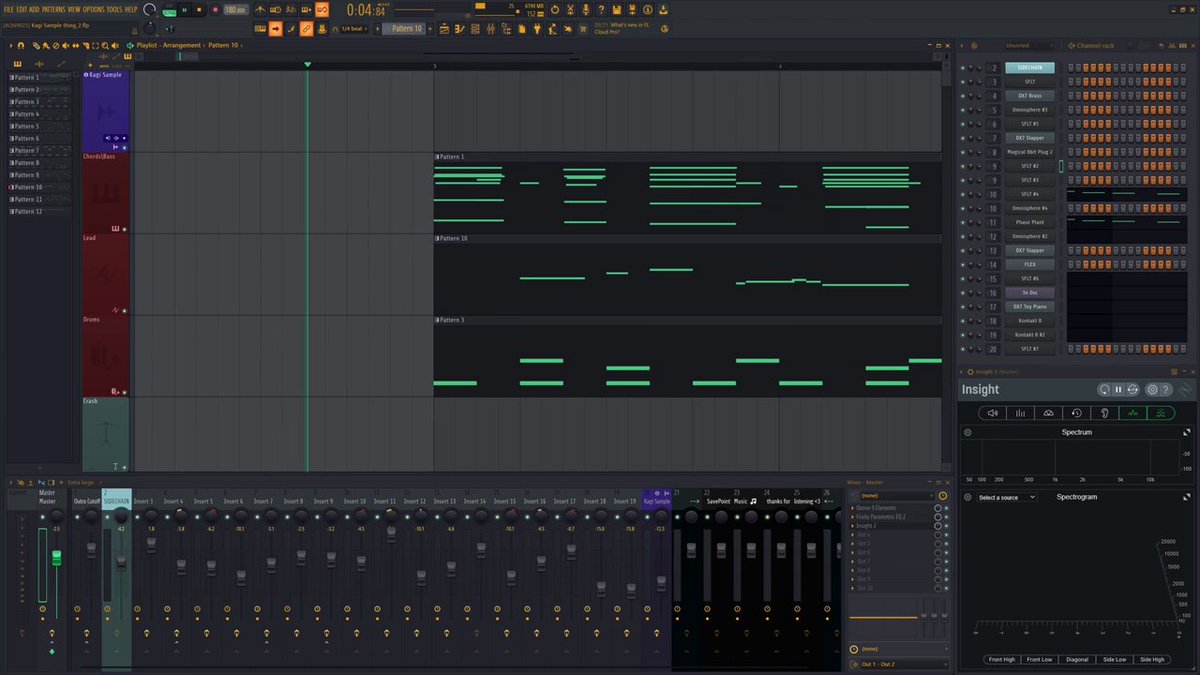Viewport: 1200px width, 675px height.
Task: Pause the Insight meters
Action: pyautogui.click(x=1118, y=389)
